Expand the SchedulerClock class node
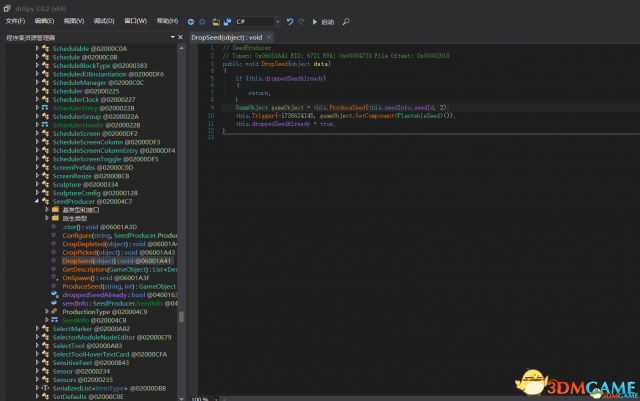The width and height of the screenshot is (640, 401). (37, 99)
